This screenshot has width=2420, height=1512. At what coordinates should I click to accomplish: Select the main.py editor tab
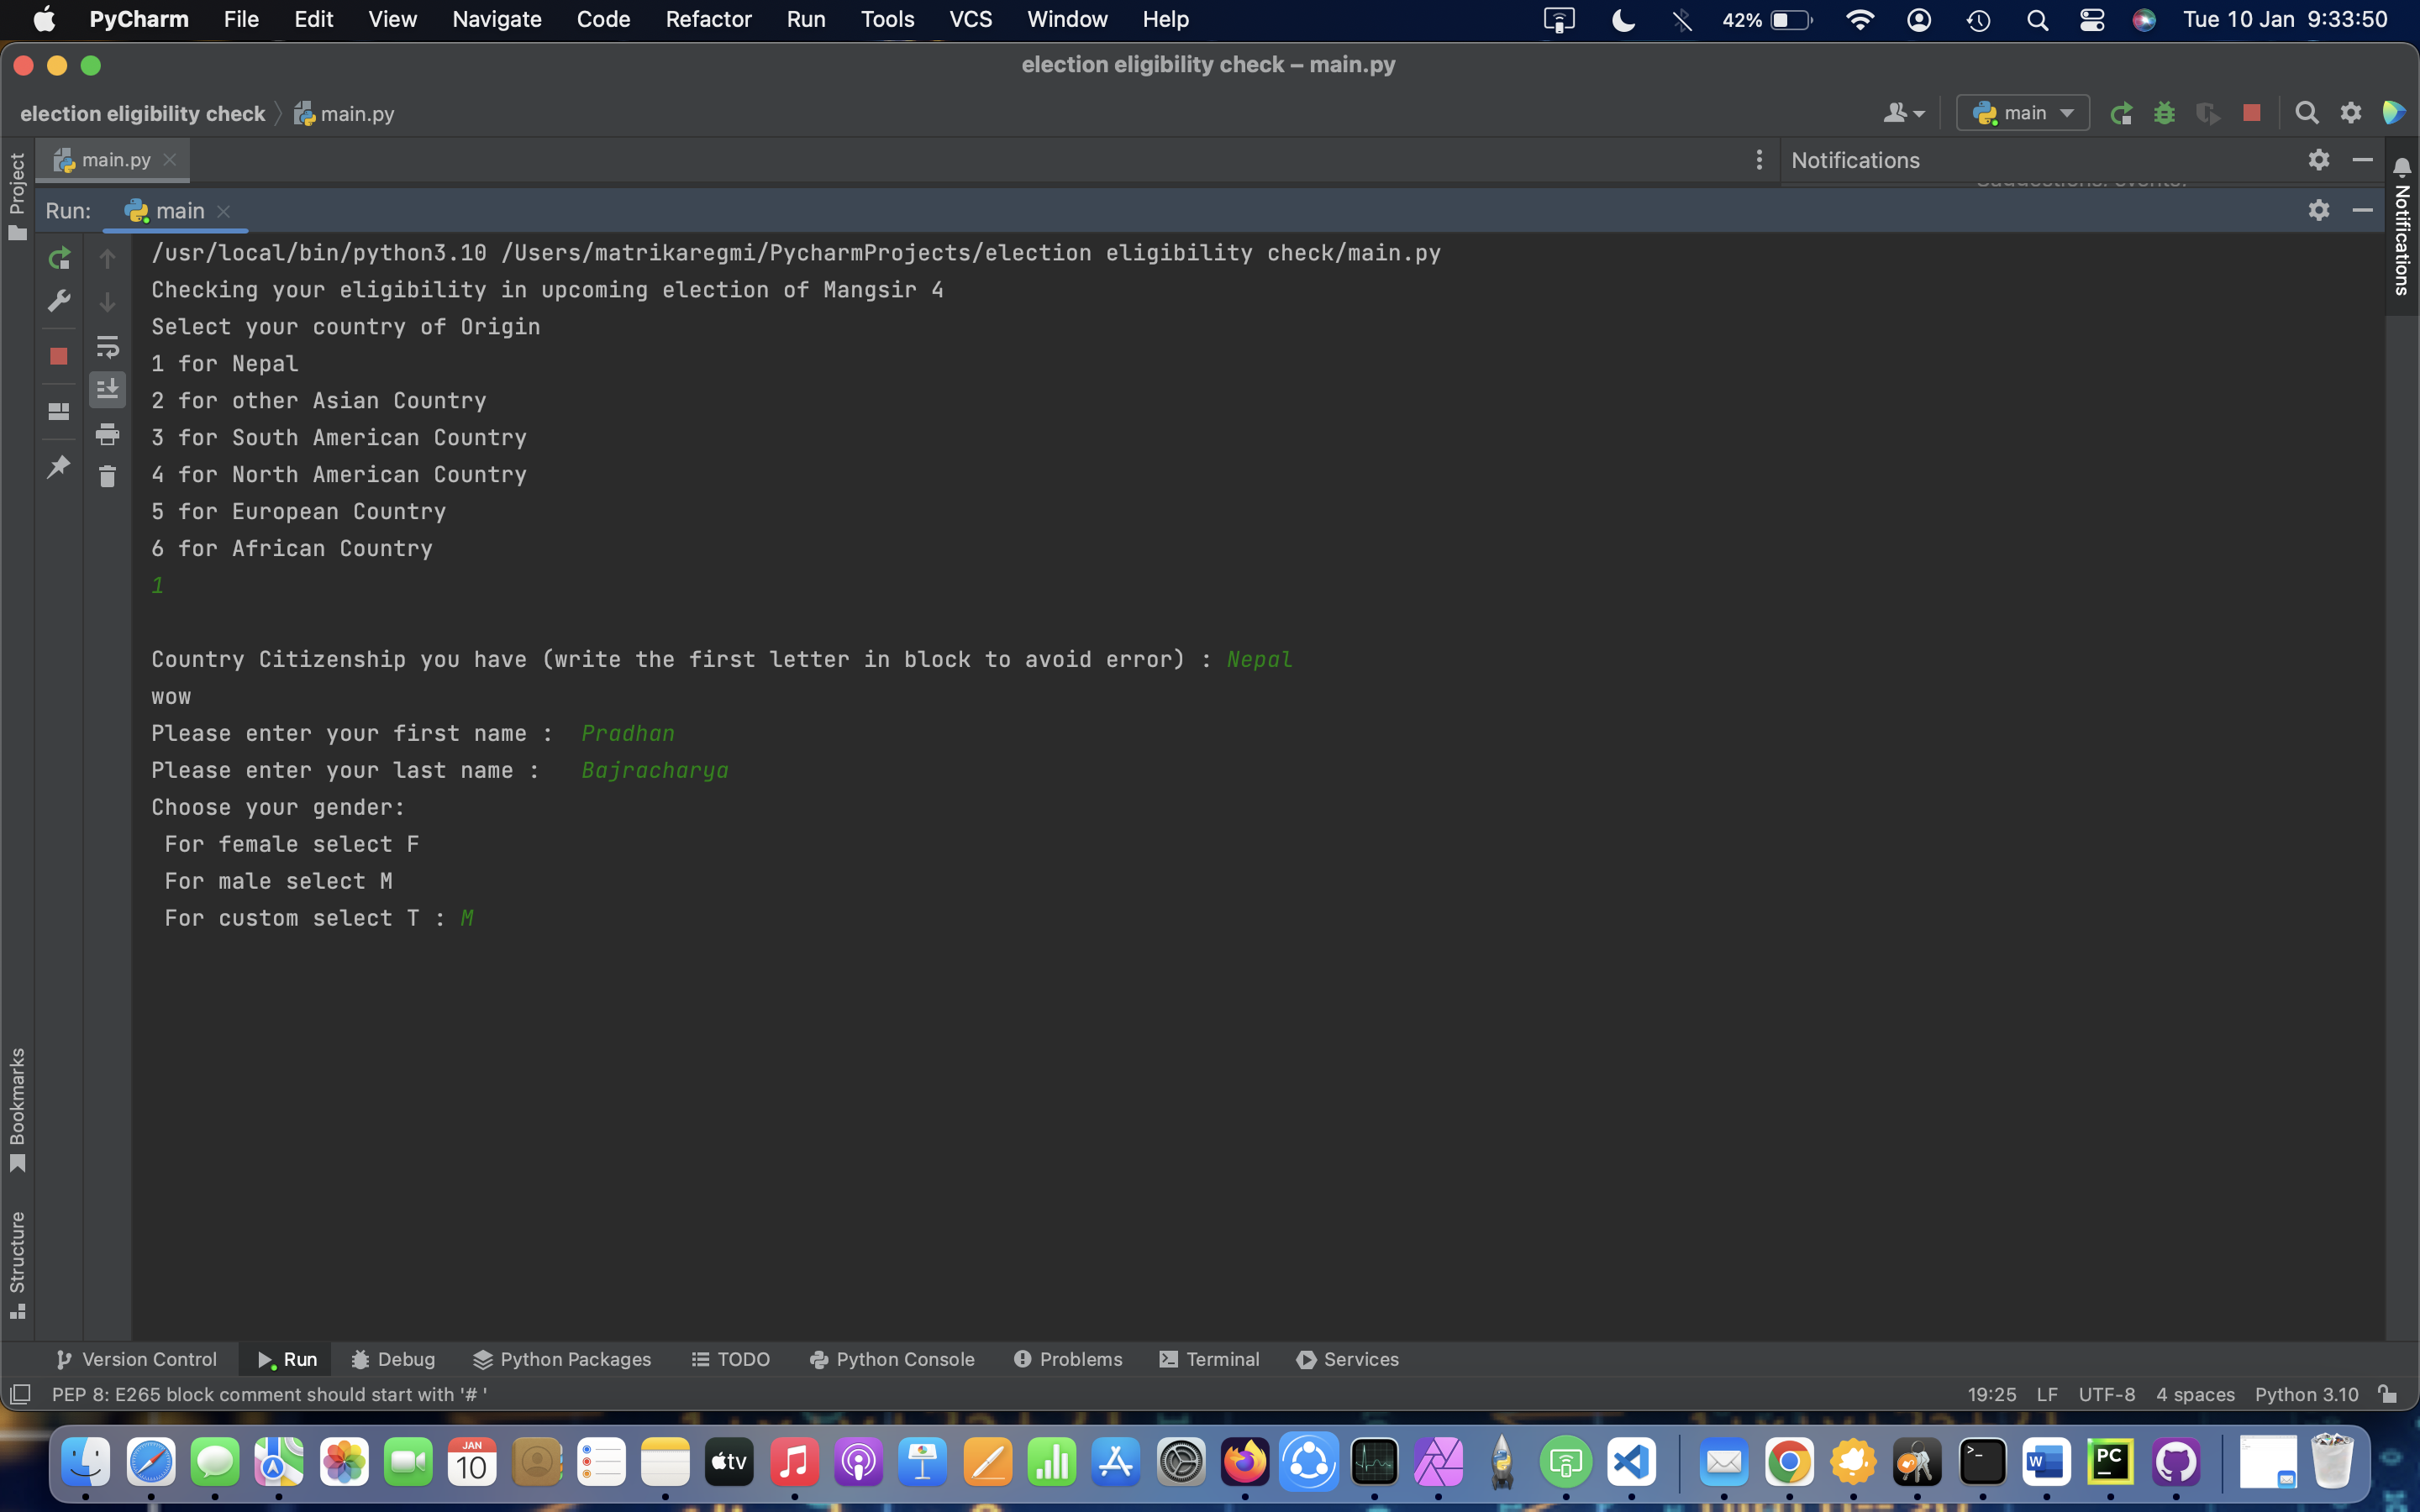tap(112, 160)
